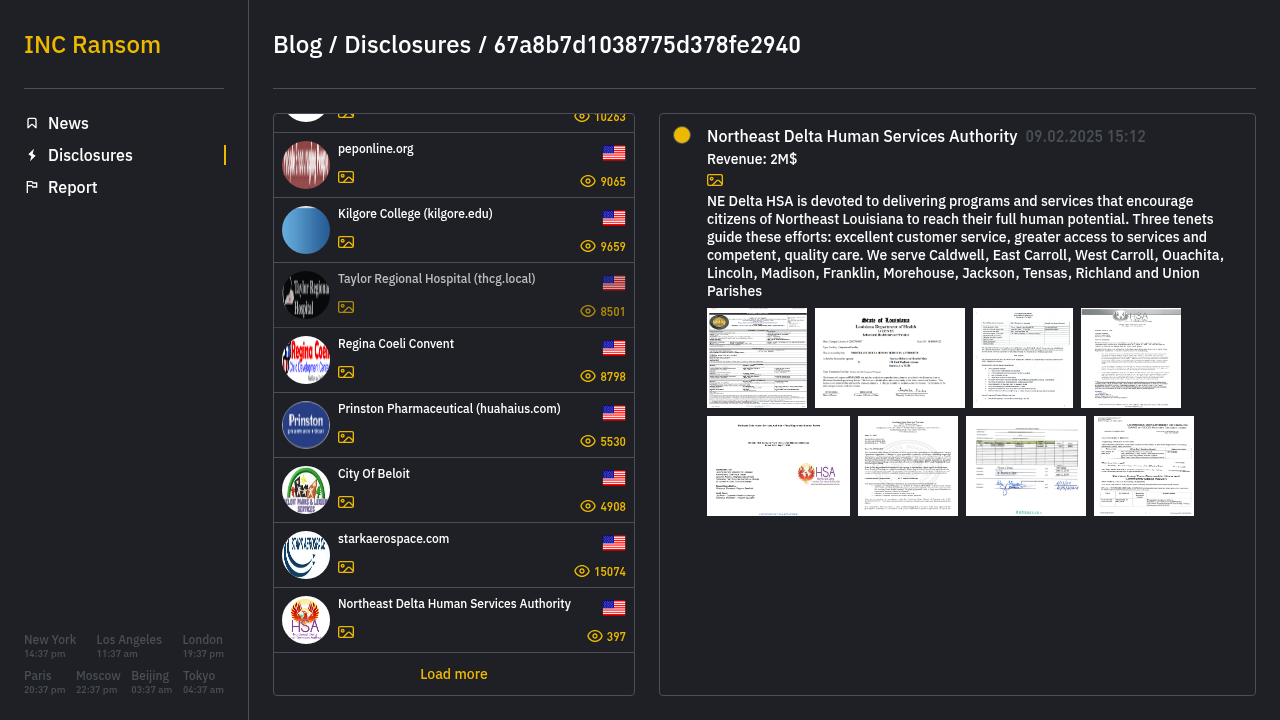The height and width of the screenshot is (720, 1280).
Task: Click the Northeast Delta Human Services Authority detail heading
Action: (862, 136)
